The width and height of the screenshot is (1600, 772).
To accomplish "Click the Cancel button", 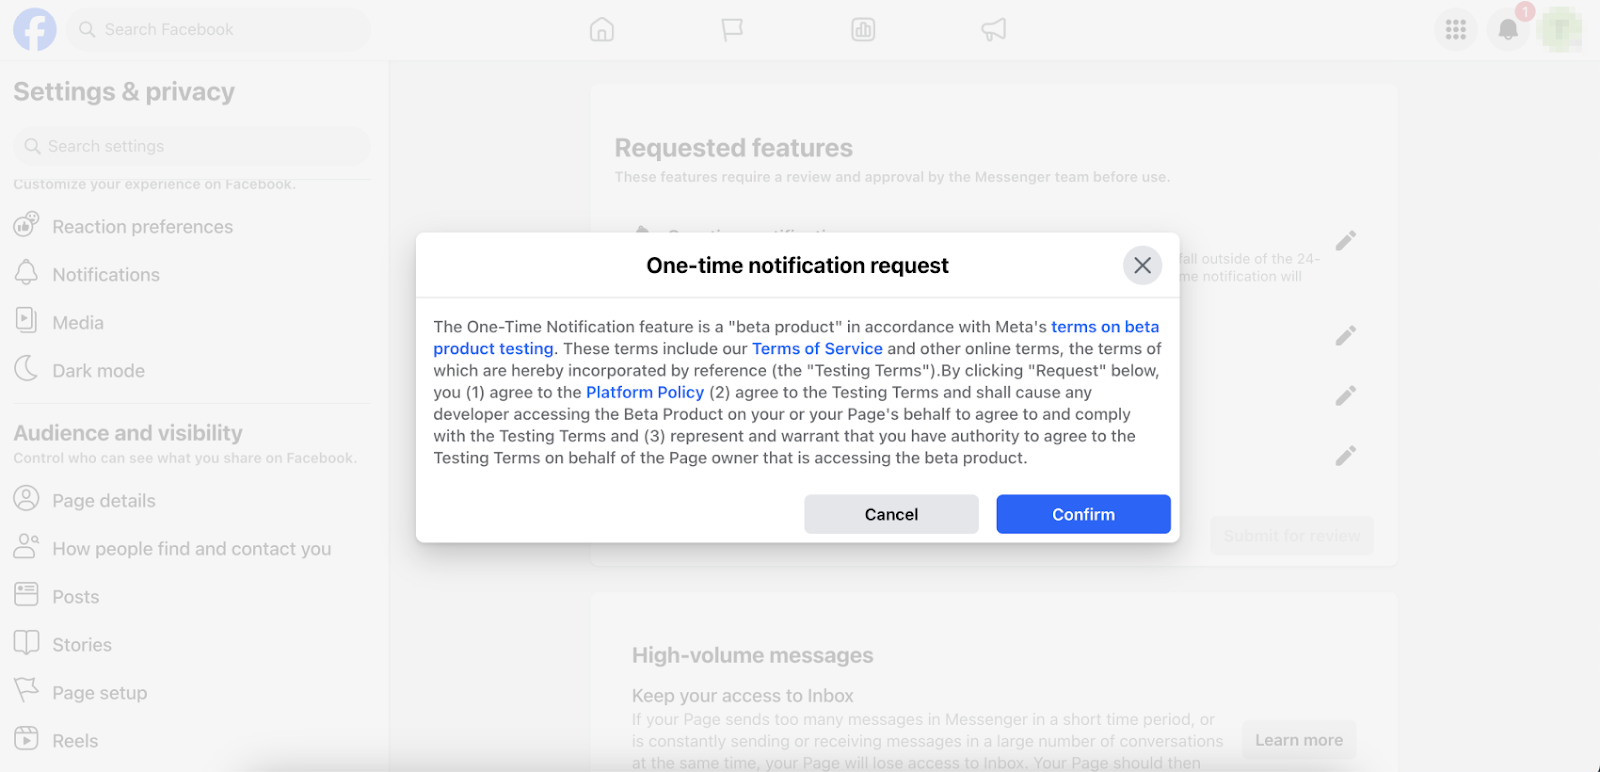I will click(891, 514).
